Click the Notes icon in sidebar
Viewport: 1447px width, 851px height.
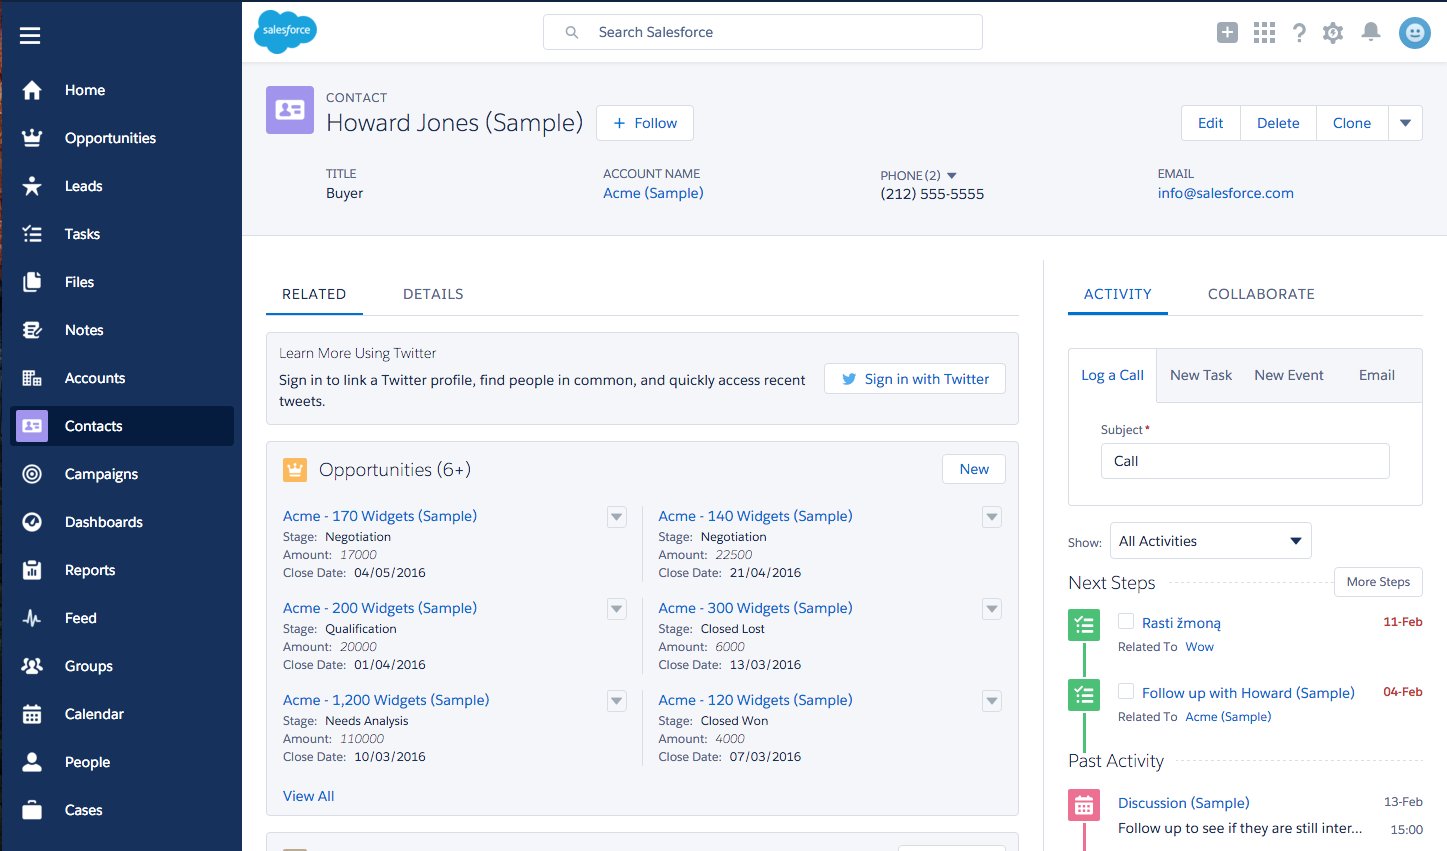pyautogui.click(x=32, y=330)
